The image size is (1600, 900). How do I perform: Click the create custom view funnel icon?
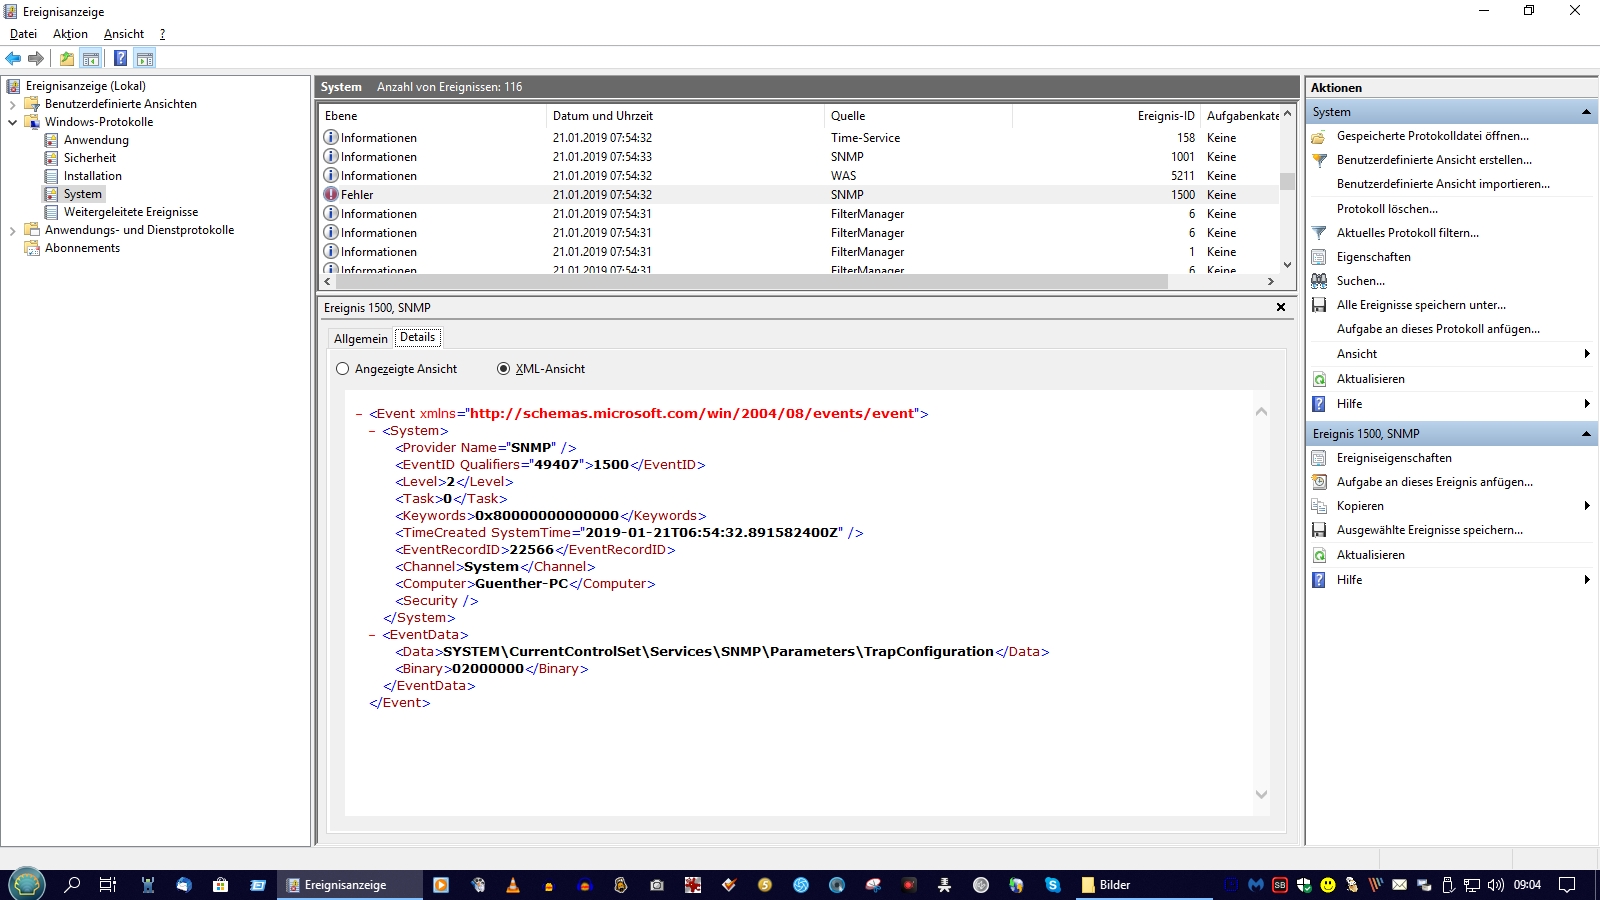coord(1319,160)
